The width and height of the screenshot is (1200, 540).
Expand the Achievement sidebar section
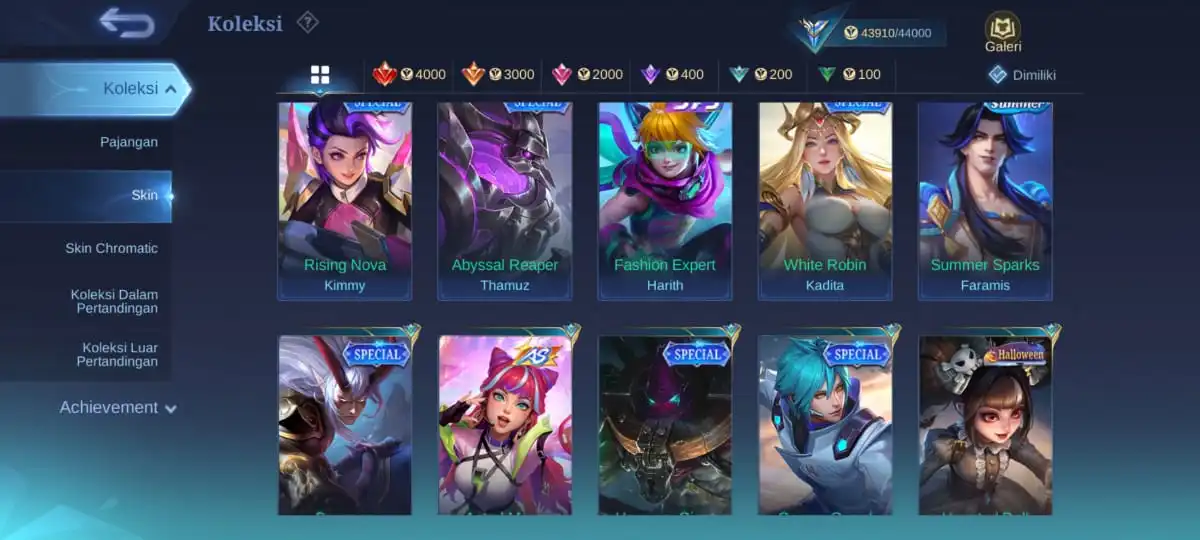pos(117,408)
